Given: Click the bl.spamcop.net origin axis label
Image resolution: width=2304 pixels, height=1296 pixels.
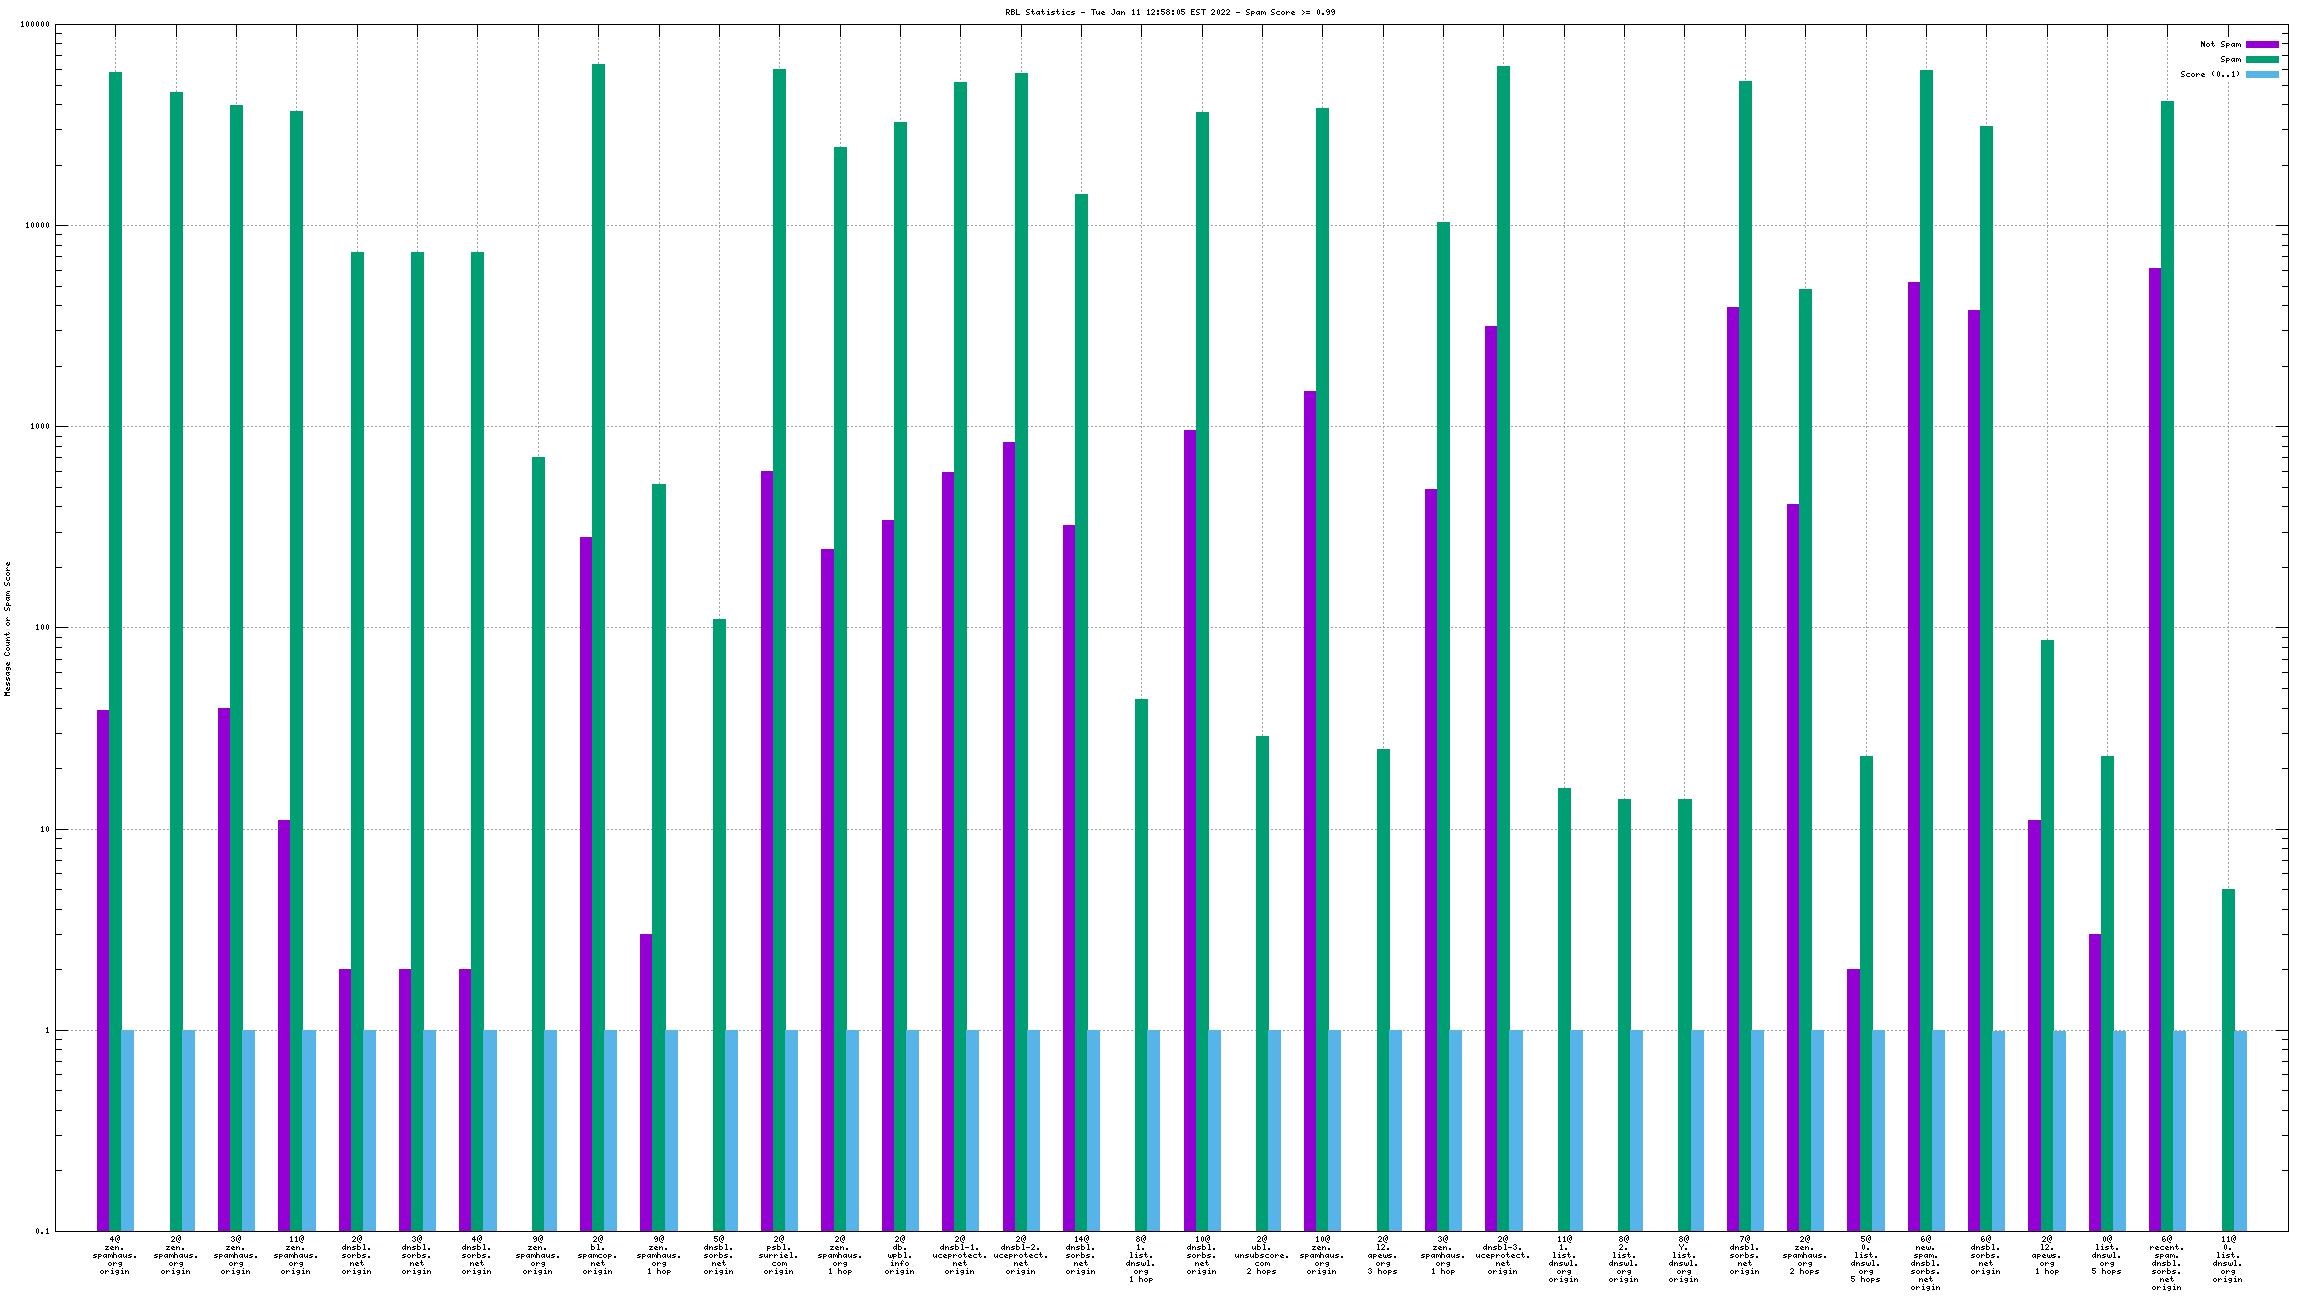Looking at the screenshot, I should pos(598,1255).
